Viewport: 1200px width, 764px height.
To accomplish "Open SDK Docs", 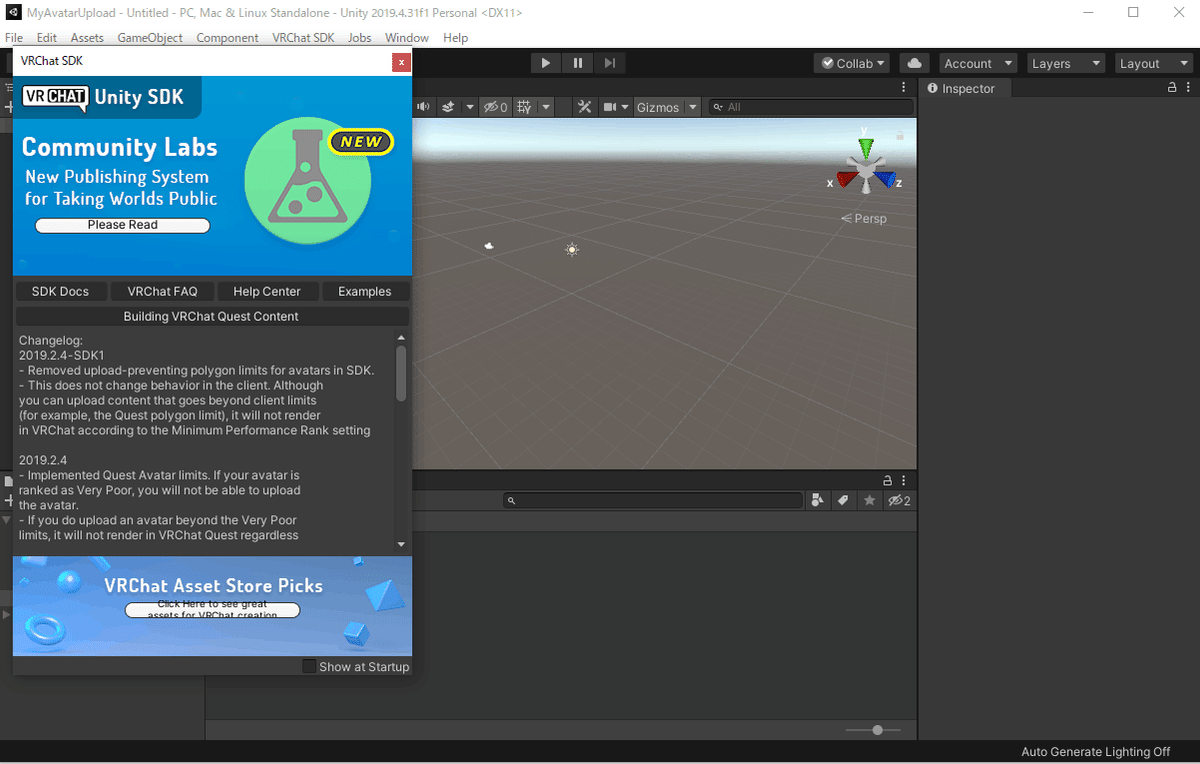I will 60,291.
